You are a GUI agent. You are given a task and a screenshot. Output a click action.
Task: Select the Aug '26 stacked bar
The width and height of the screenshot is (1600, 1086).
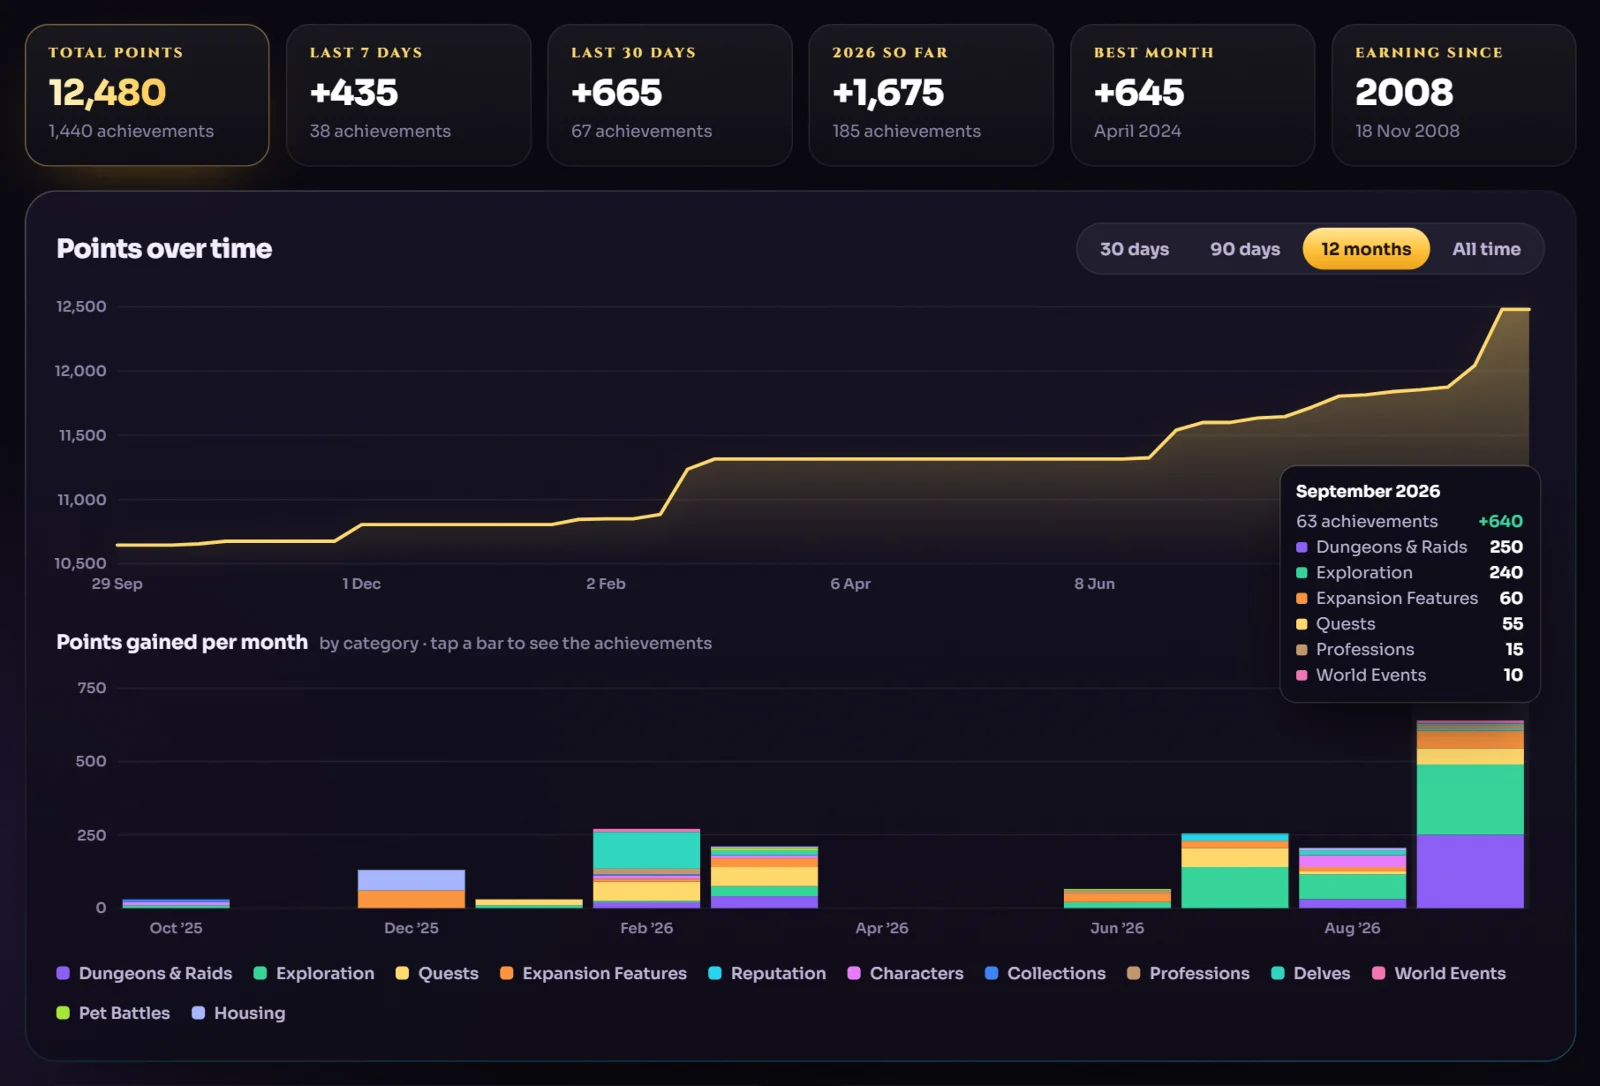(x=1352, y=878)
